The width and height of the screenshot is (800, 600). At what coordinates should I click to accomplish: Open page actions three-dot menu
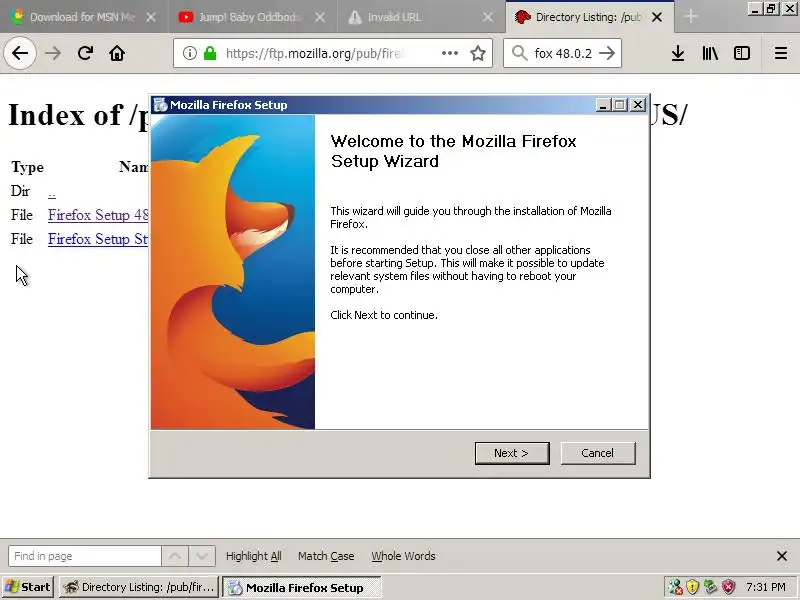449,53
